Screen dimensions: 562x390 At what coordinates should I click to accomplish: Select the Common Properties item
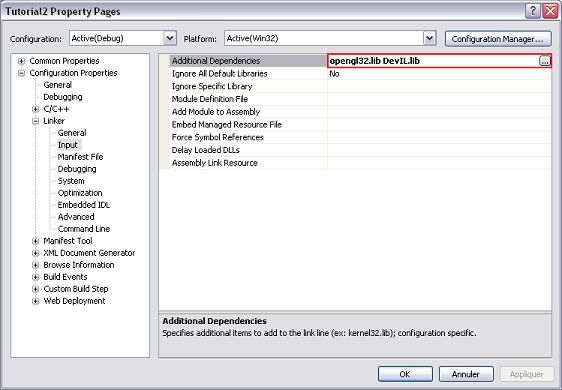(65, 61)
